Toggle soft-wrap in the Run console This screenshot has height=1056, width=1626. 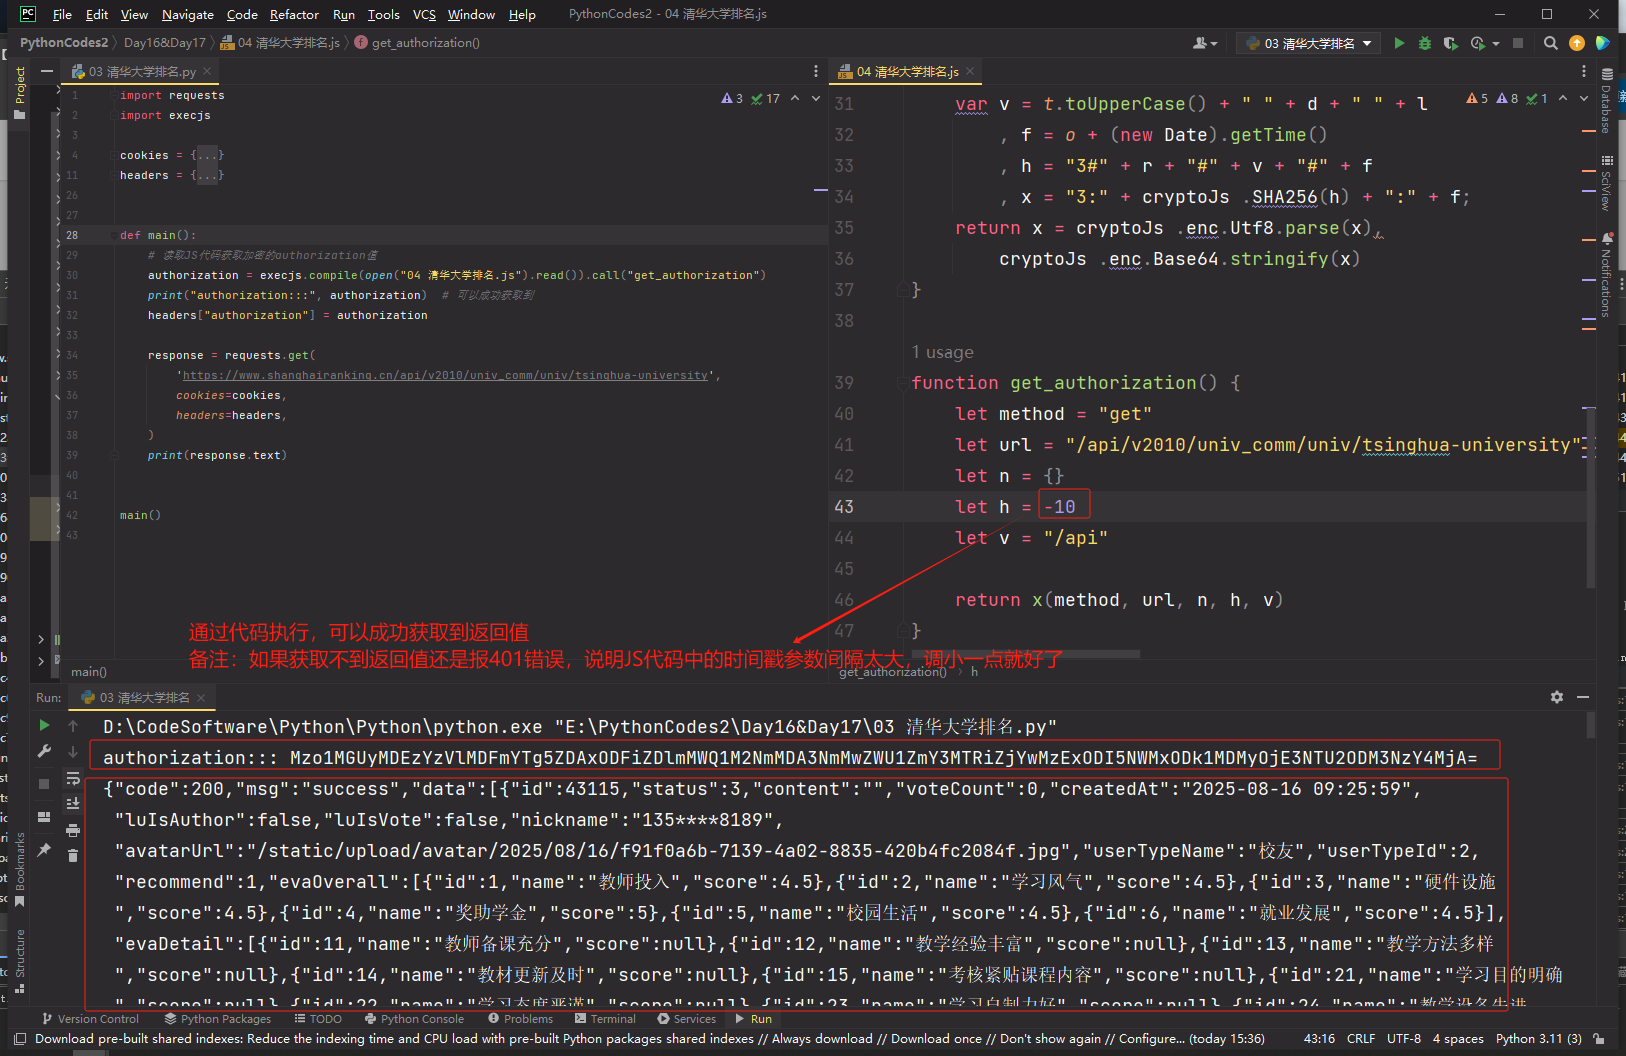pos(73,778)
